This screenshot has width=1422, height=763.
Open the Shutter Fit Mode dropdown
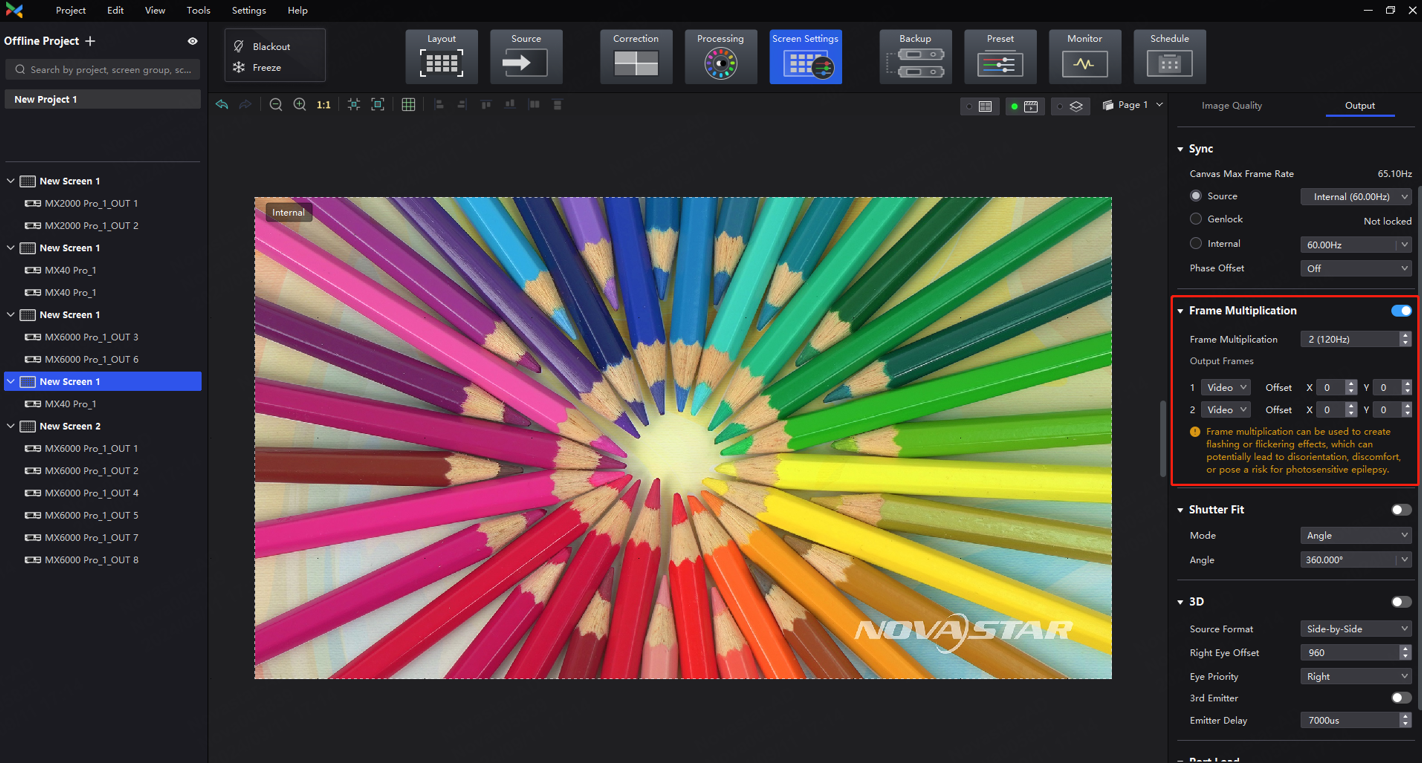click(1355, 536)
